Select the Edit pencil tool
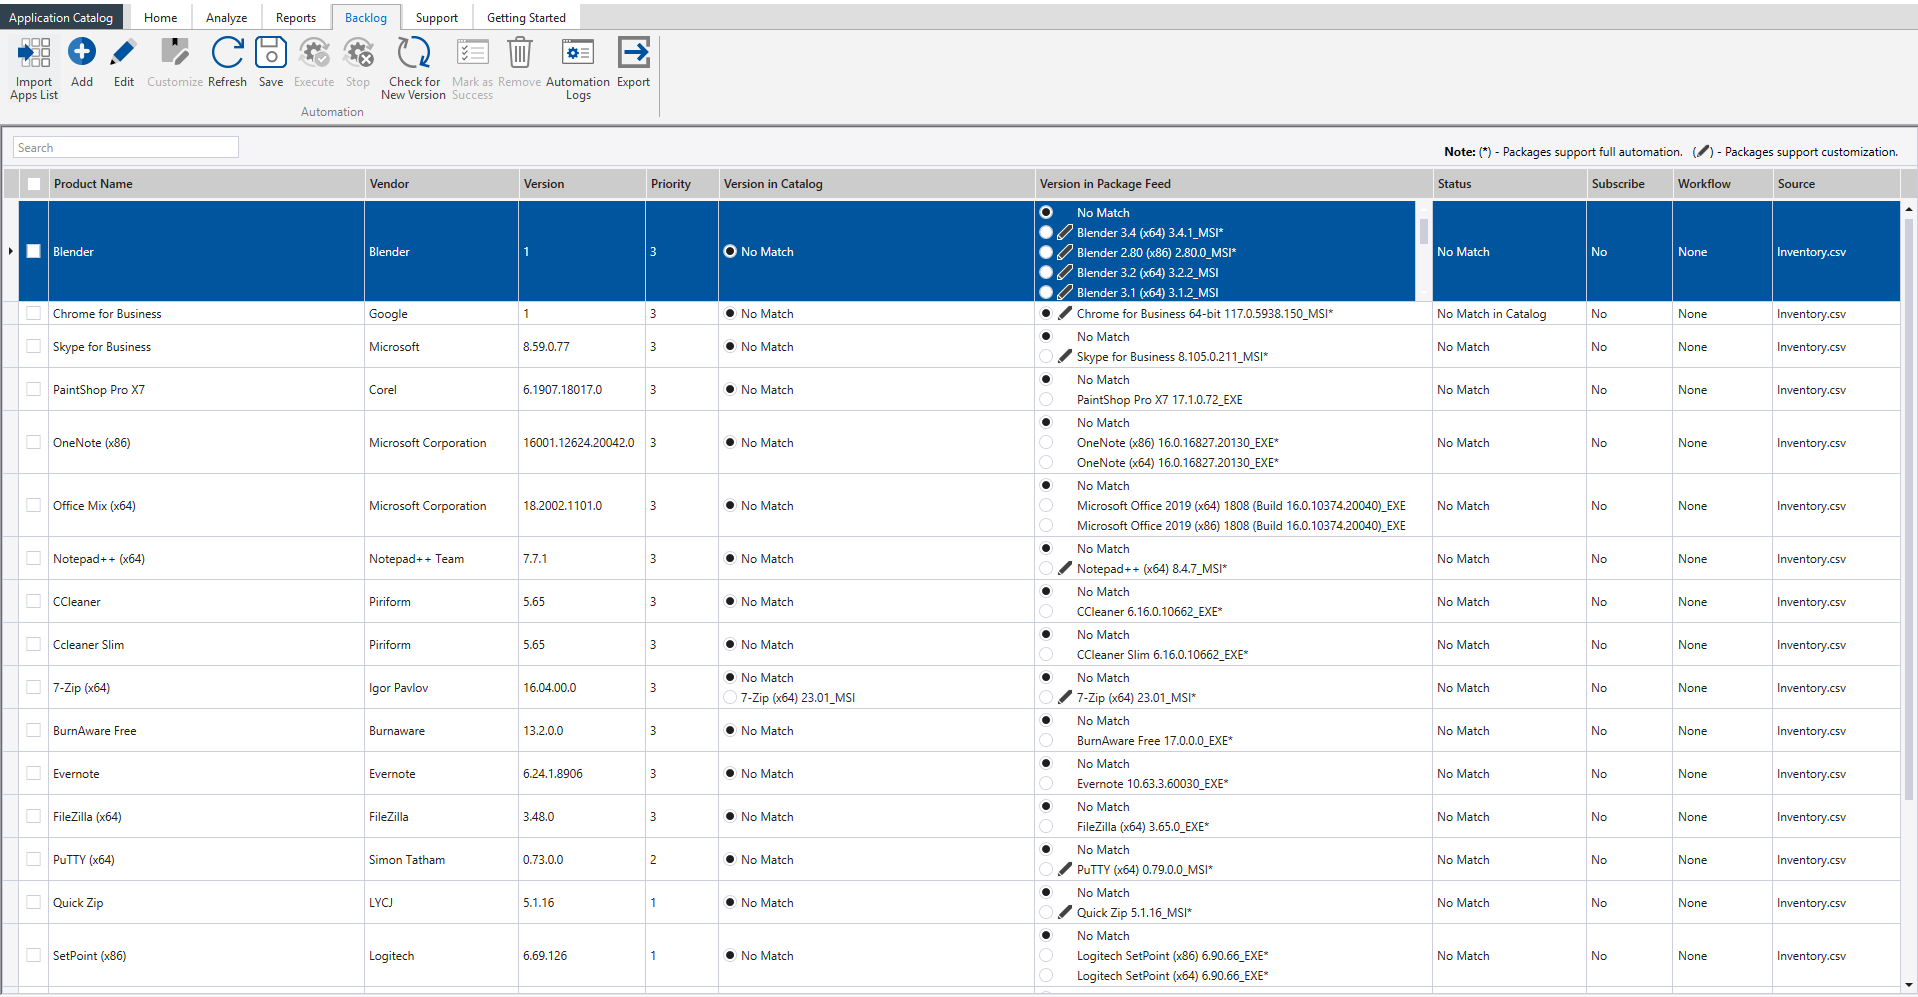The width and height of the screenshot is (1918, 997). (123, 52)
